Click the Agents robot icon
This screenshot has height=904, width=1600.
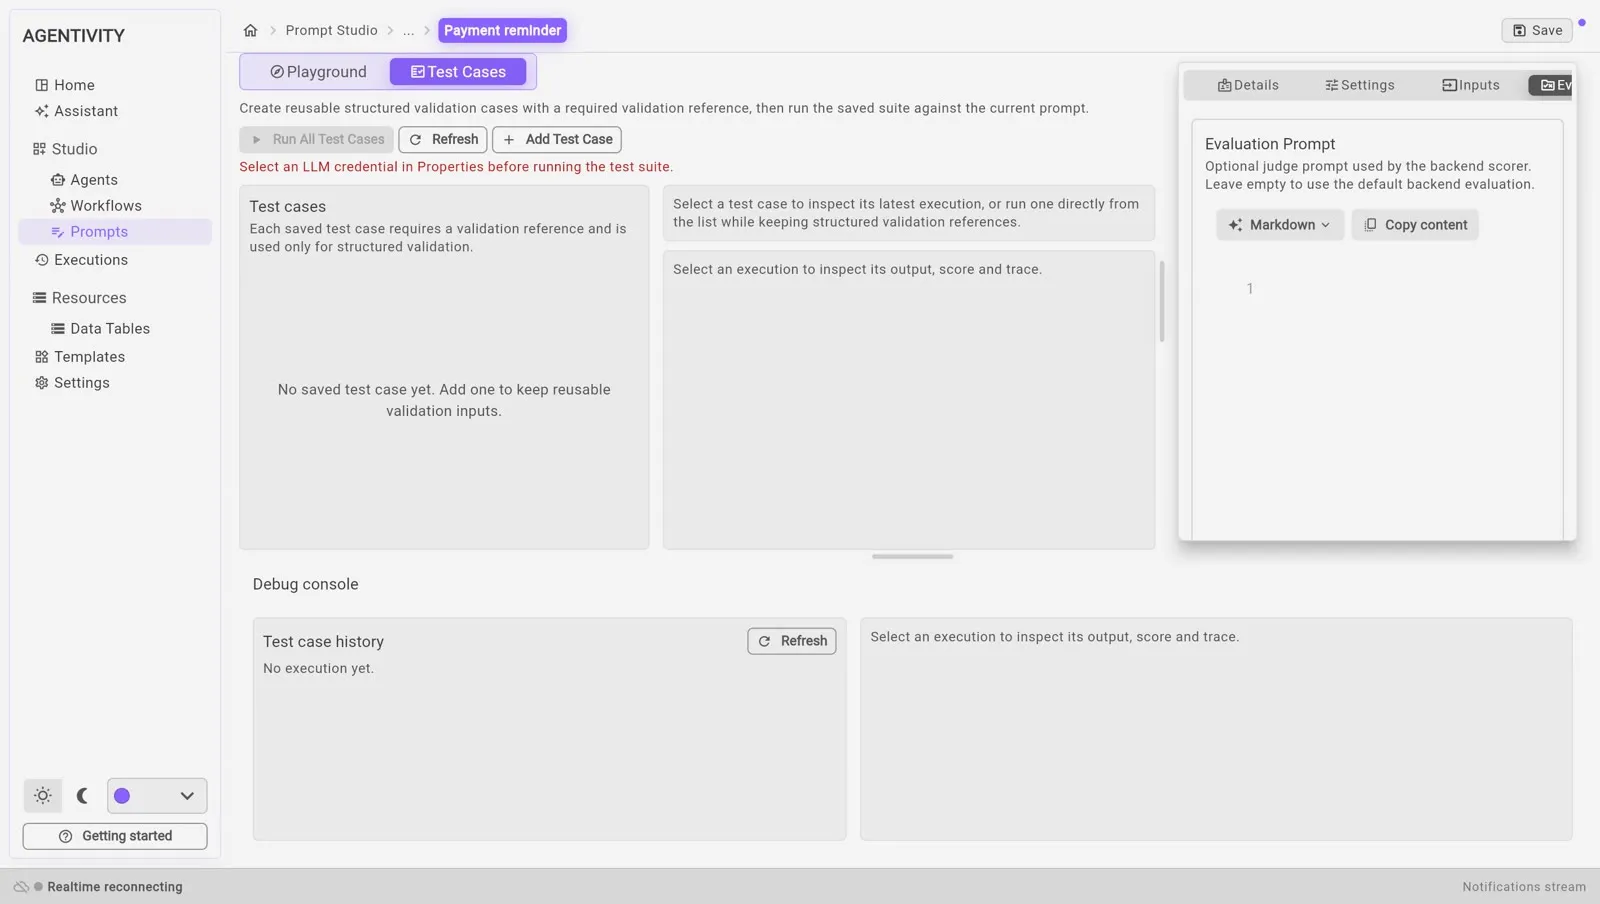point(58,180)
